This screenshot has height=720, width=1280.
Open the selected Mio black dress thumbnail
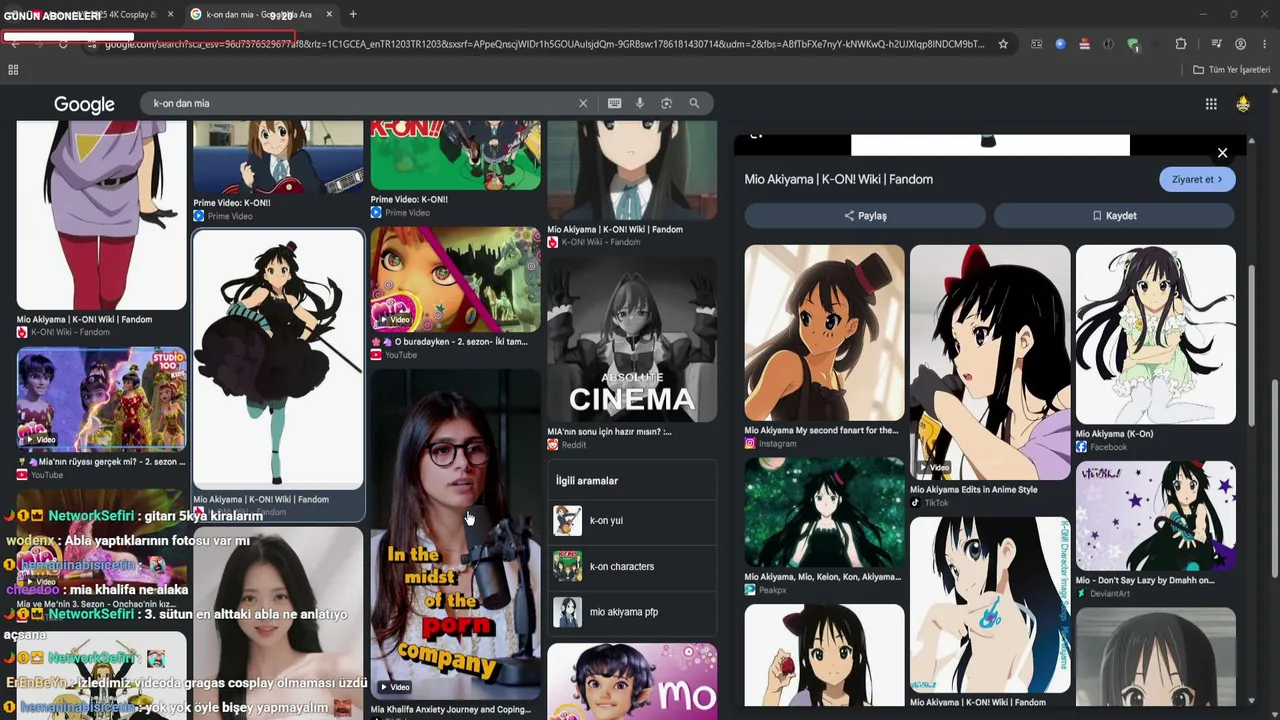click(278, 360)
